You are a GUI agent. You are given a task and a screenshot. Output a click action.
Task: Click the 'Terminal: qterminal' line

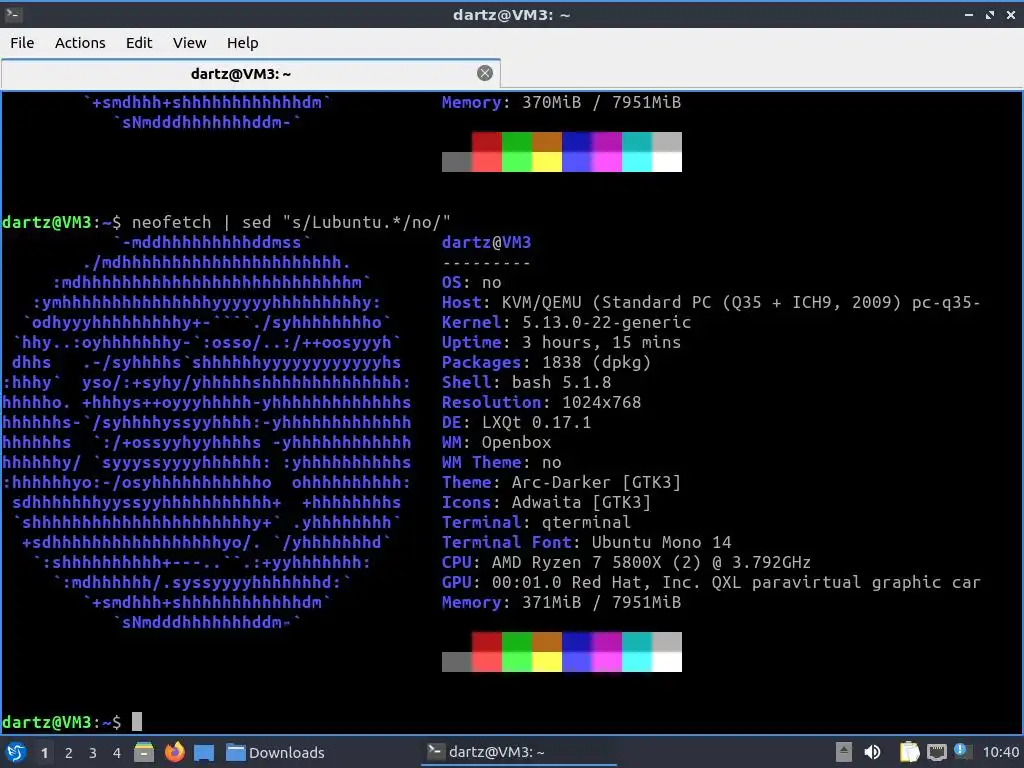536,522
